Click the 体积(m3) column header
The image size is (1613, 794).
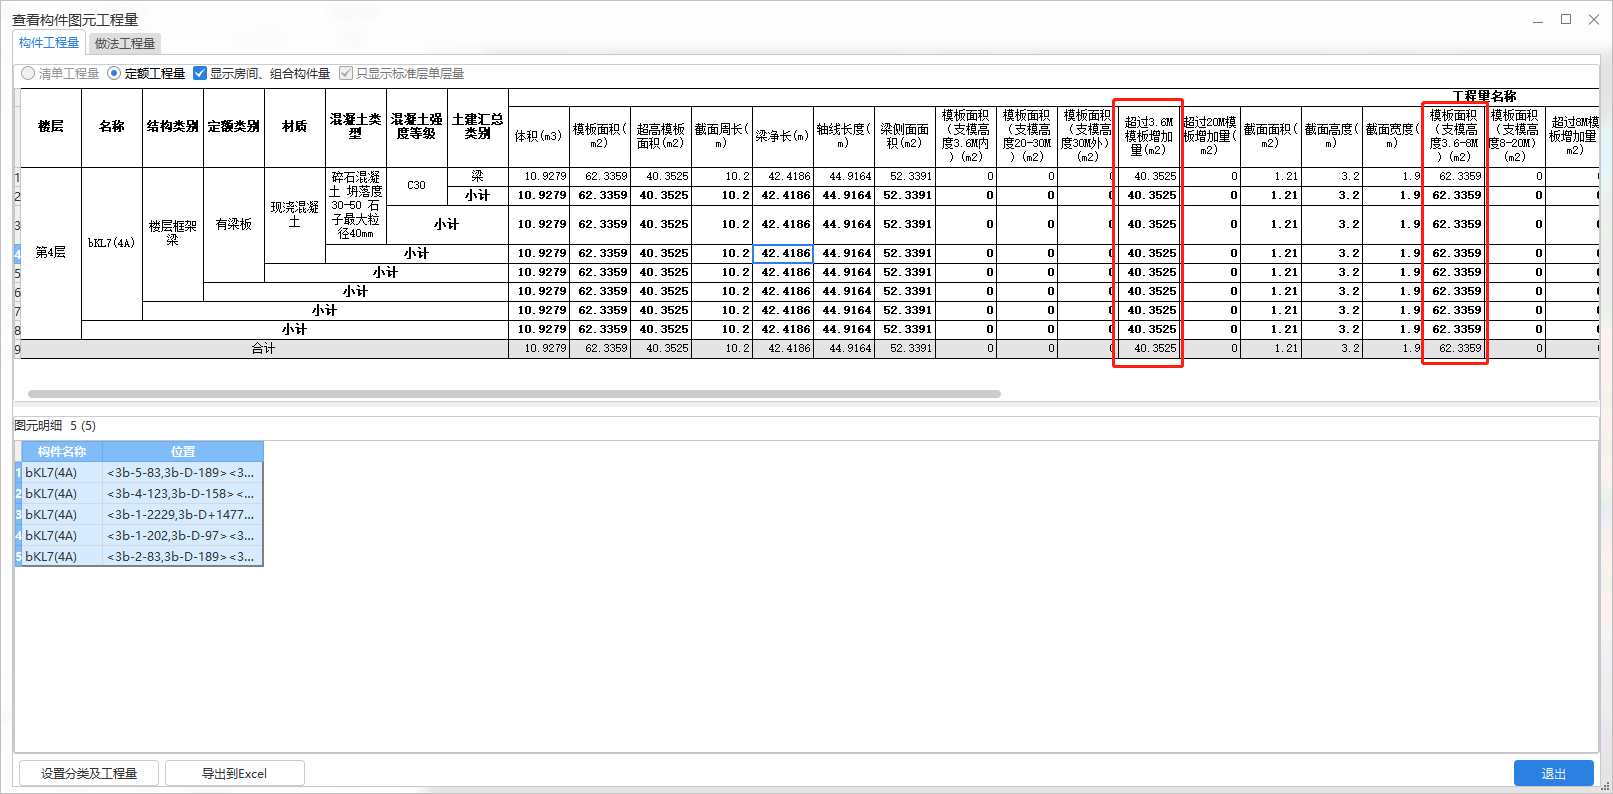(539, 136)
